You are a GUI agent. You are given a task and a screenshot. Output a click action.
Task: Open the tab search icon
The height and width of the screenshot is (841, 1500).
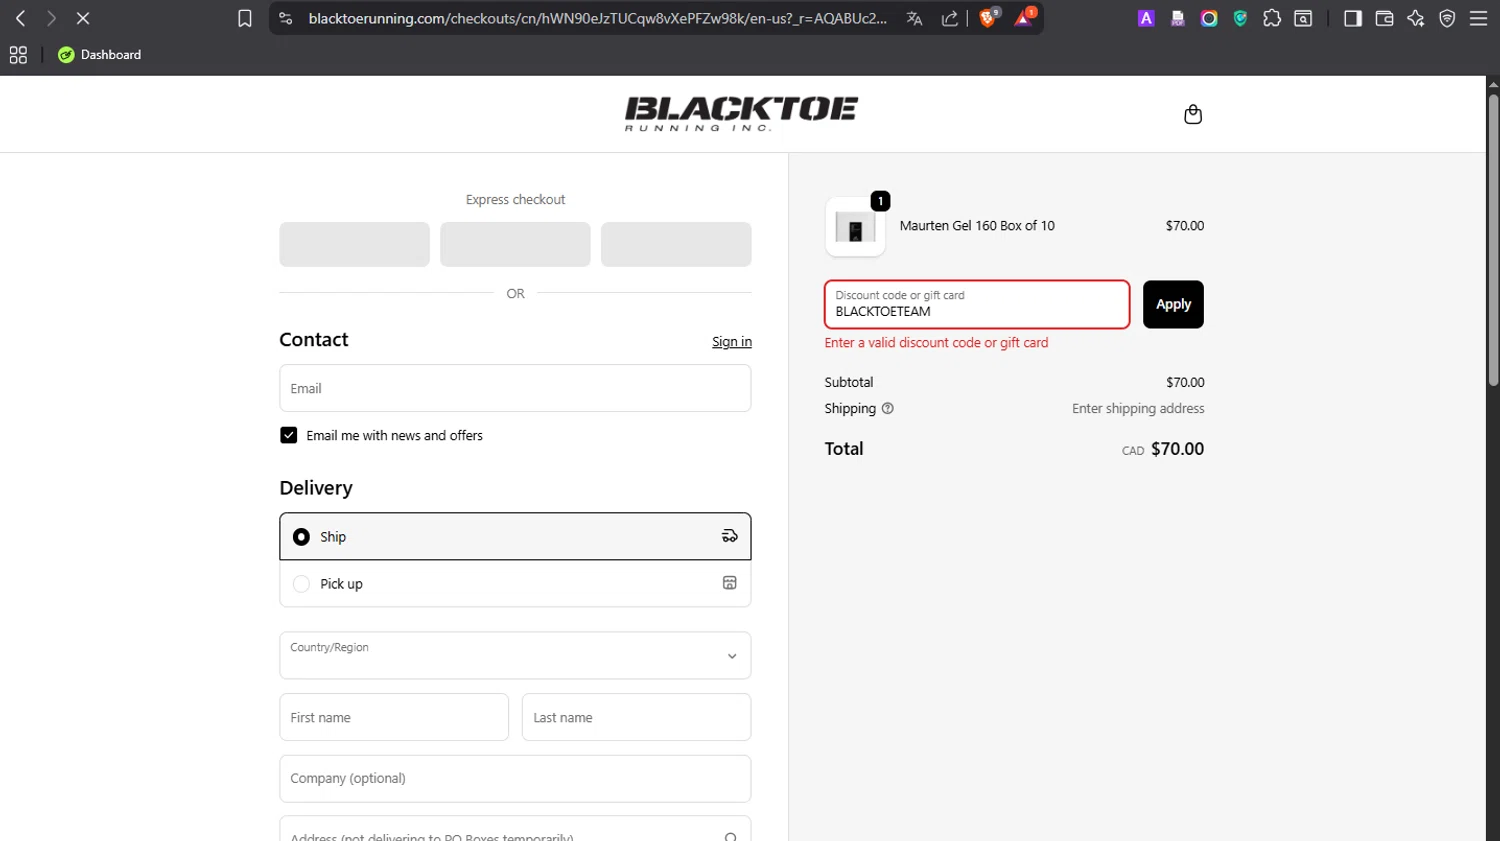pos(1303,18)
